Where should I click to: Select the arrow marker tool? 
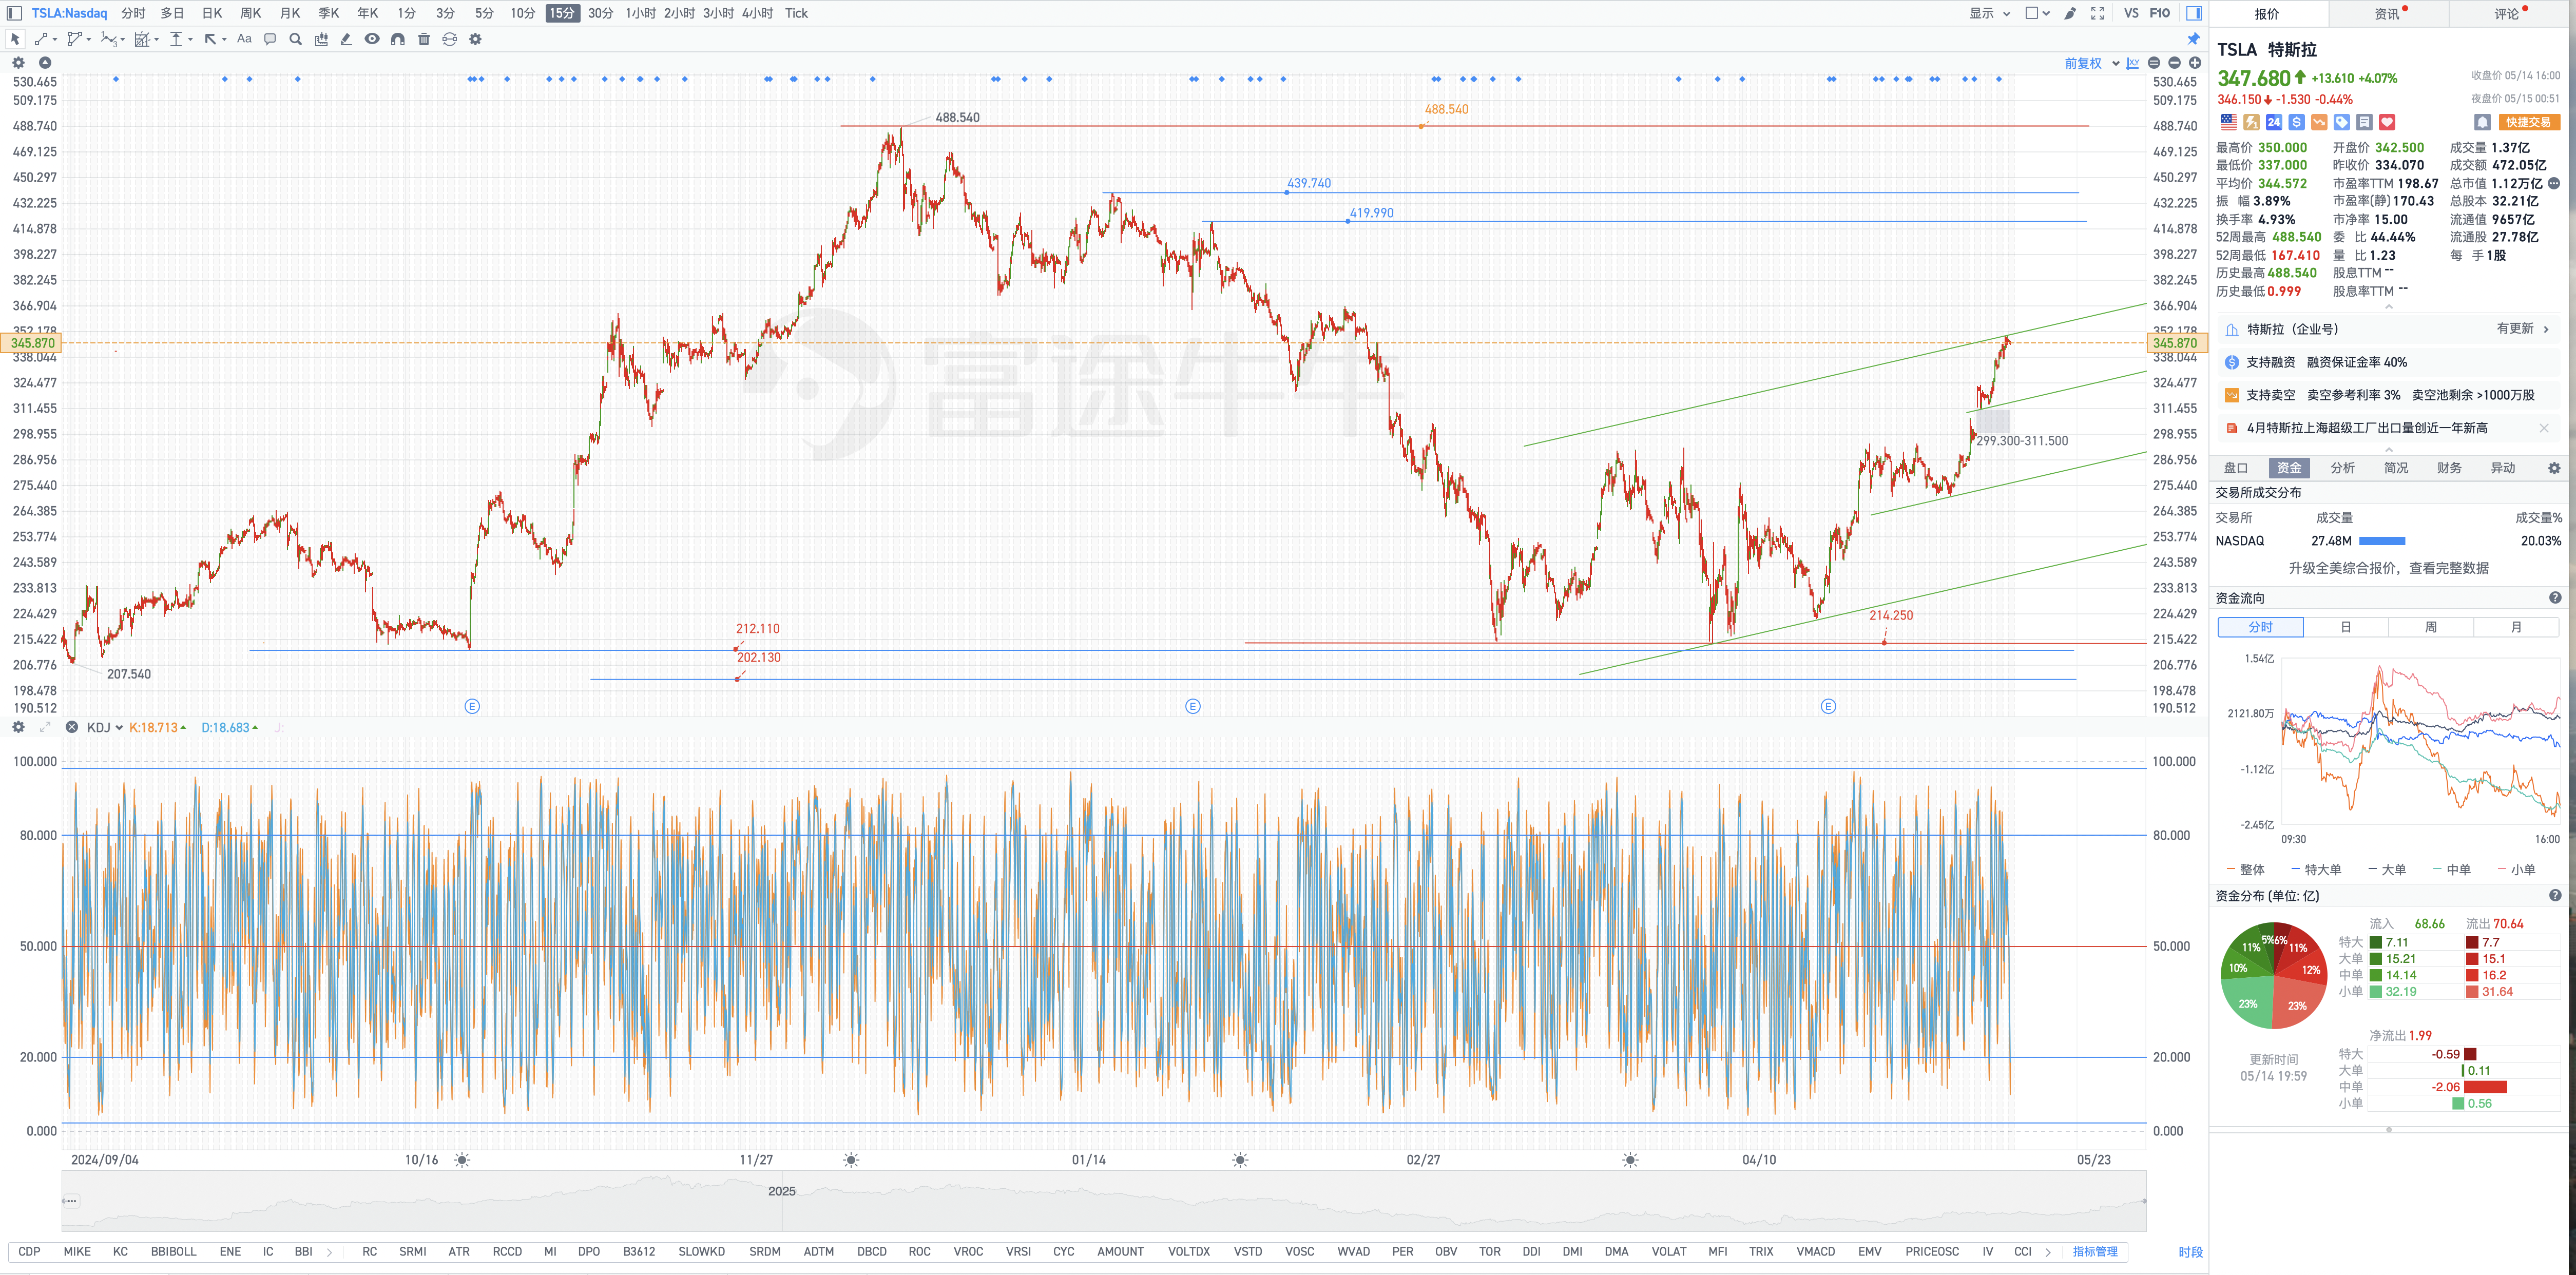(210, 39)
